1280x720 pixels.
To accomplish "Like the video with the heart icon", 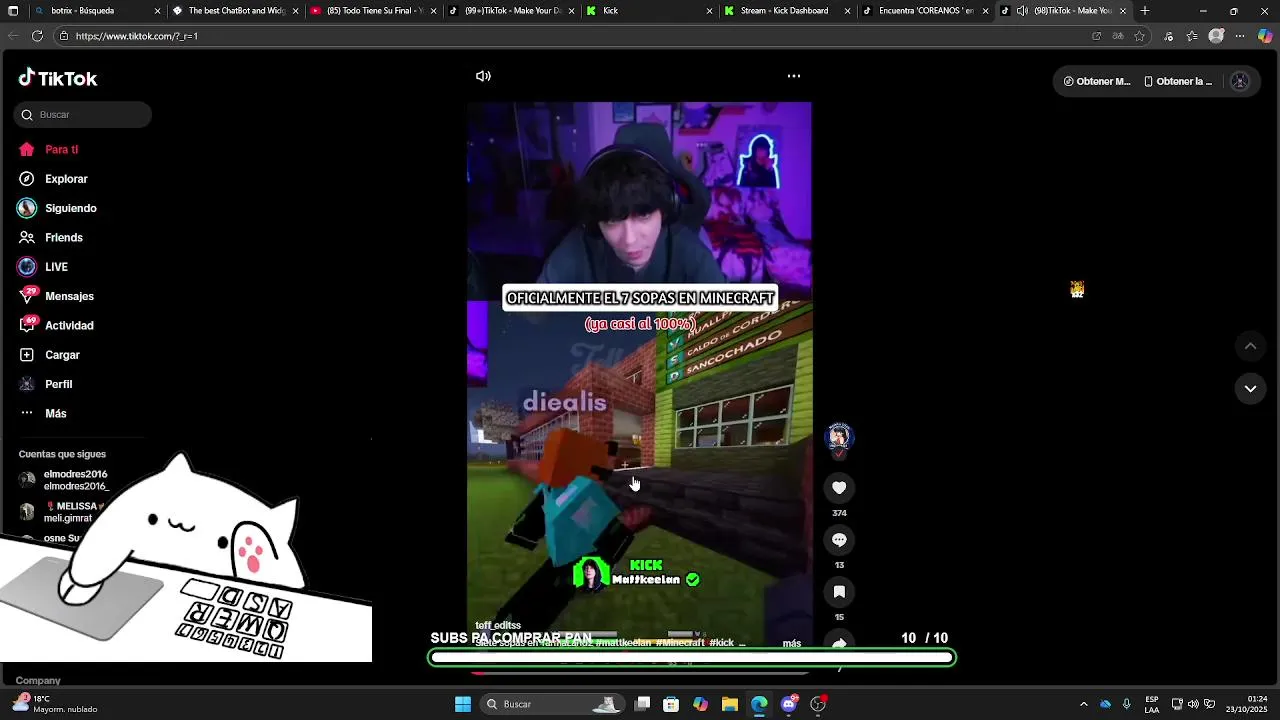I will [839, 488].
